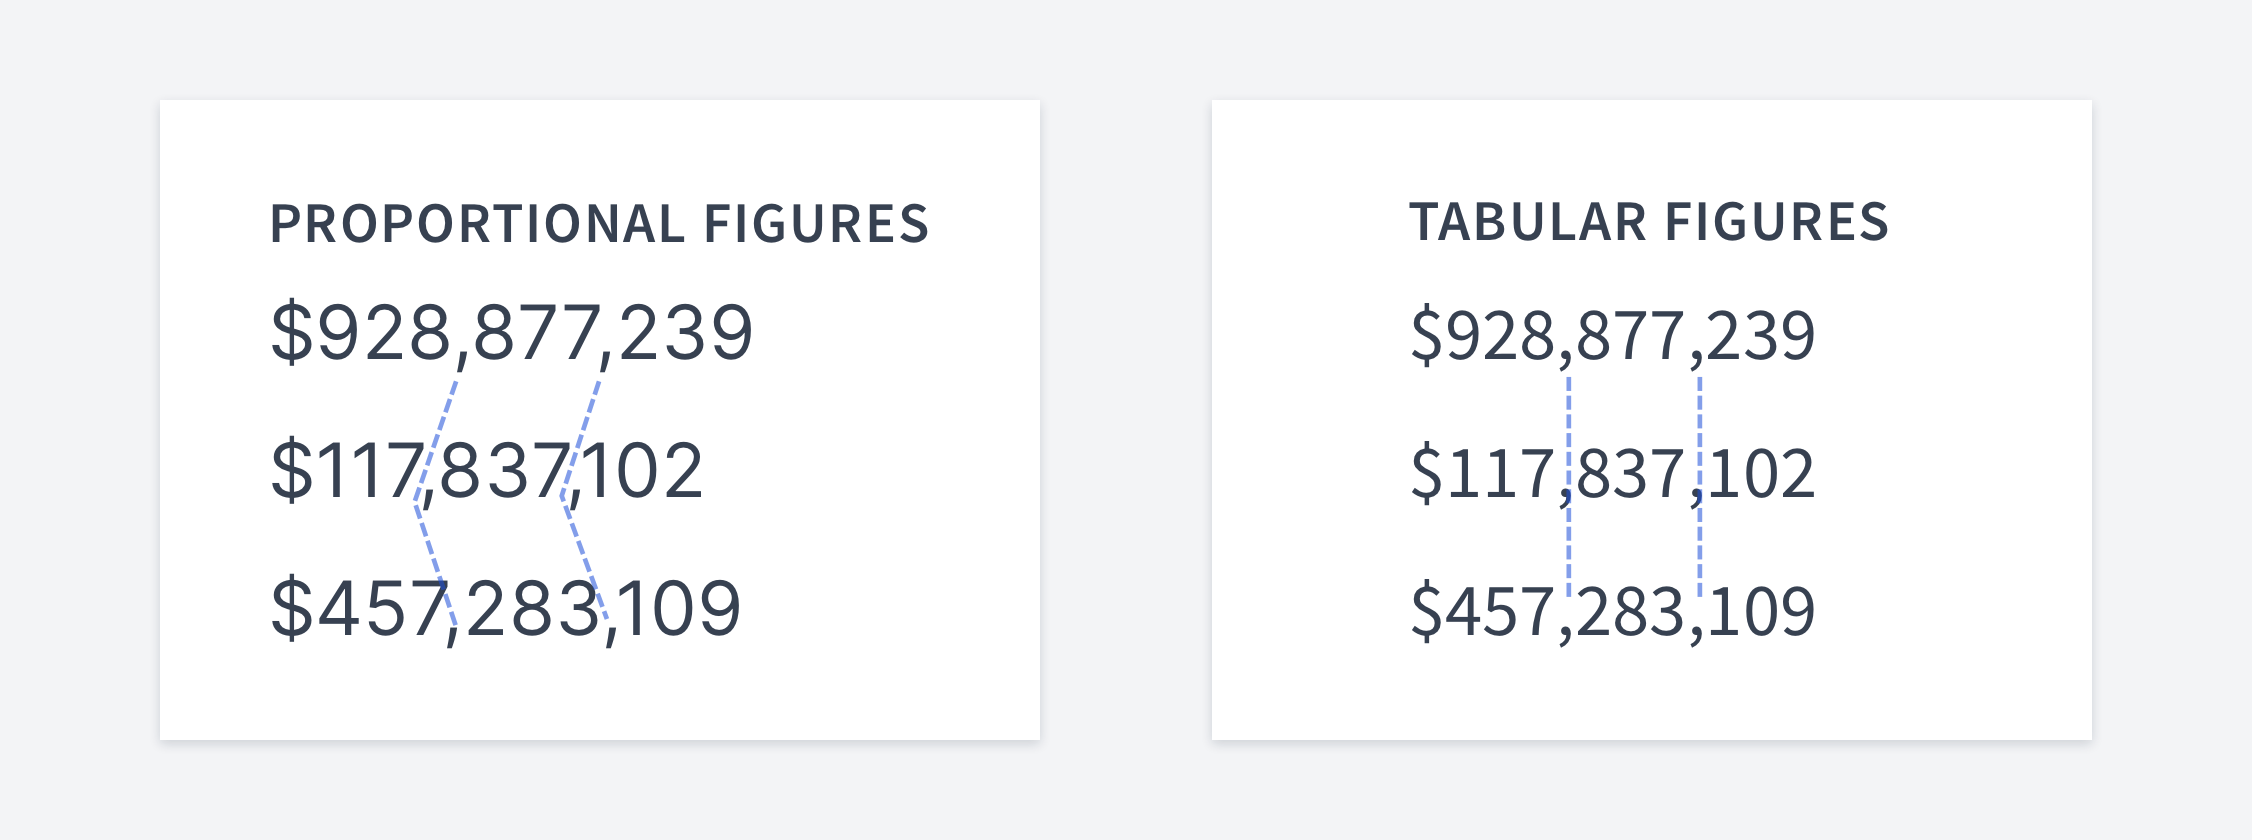Click the word TABULAR in the heading
2252x840 pixels.
coord(1528,222)
